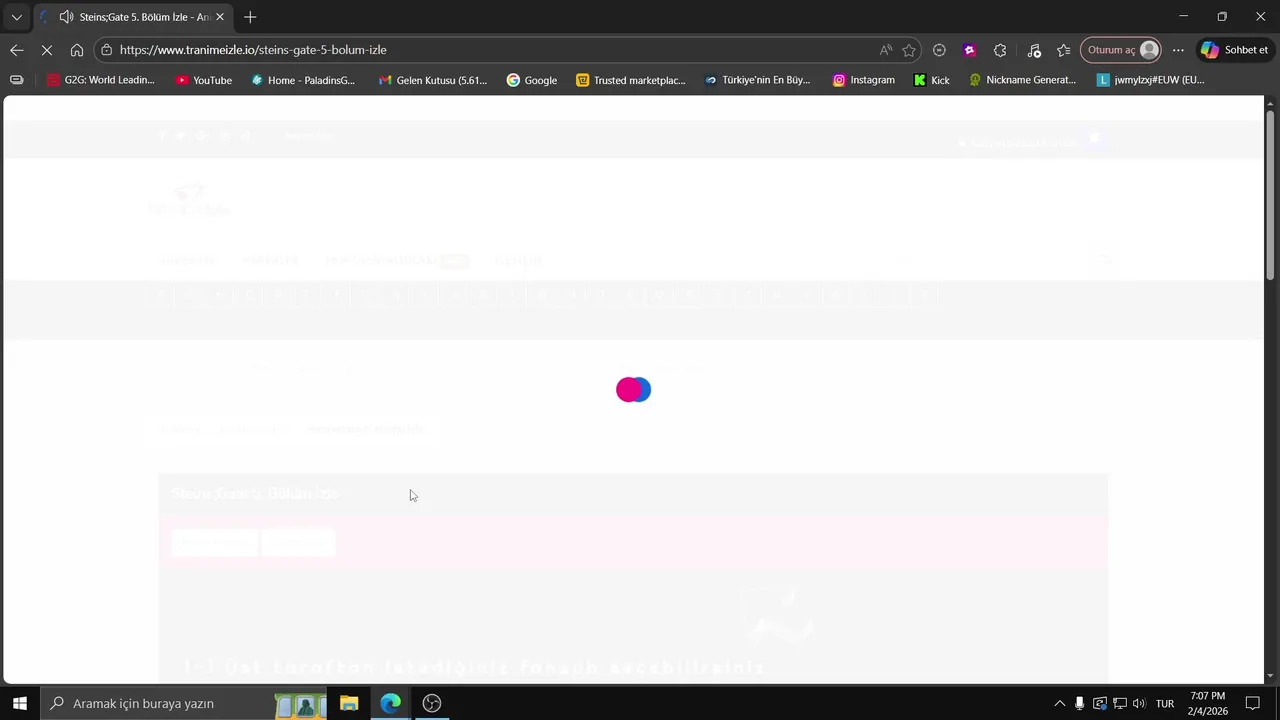This screenshot has height=720, width=1280.
Task: Show hidden system tray icons
Action: tap(1060, 704)
